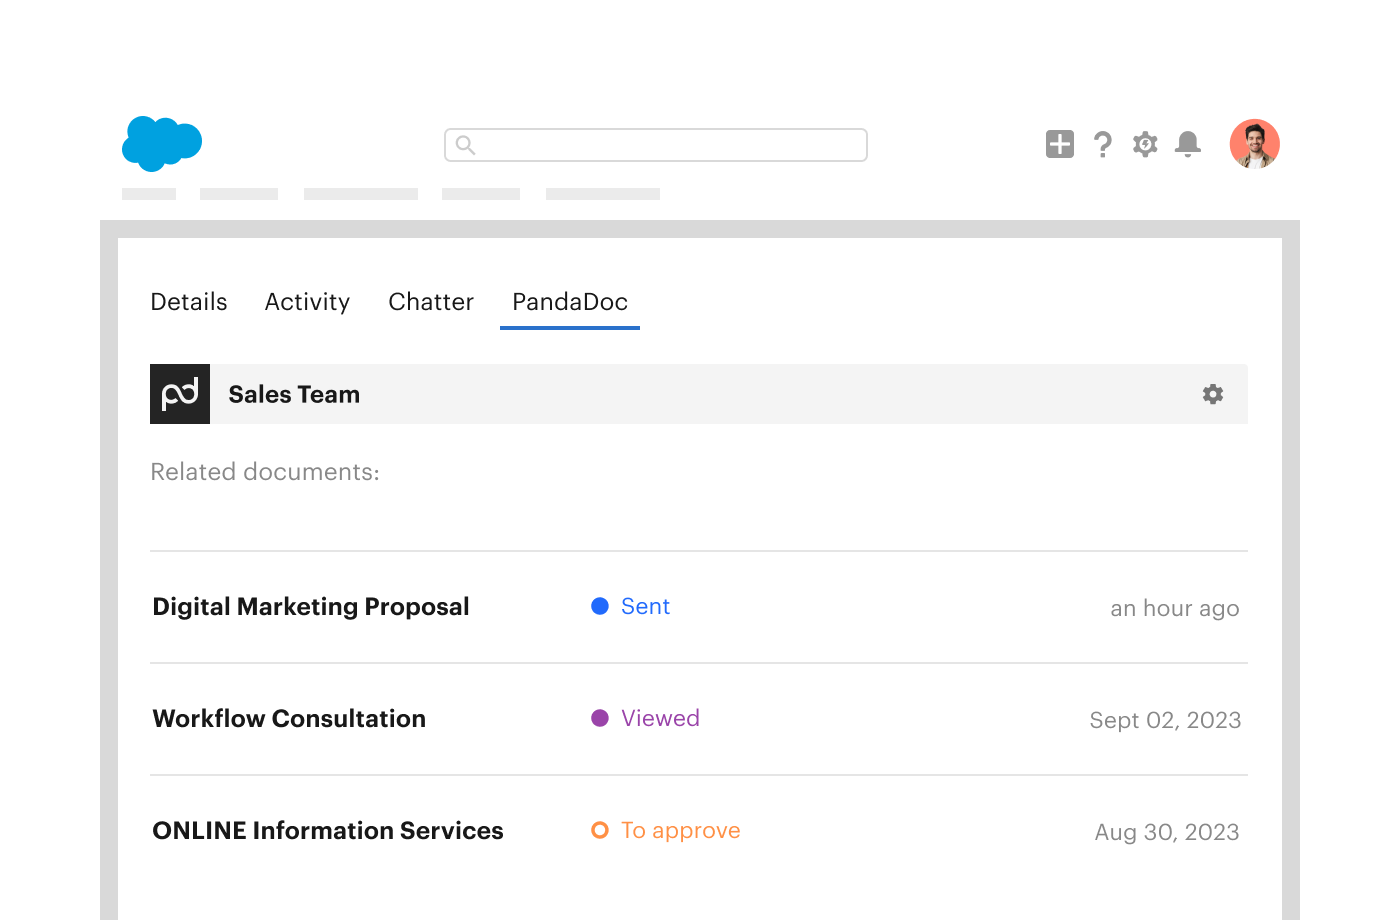The image size is (1400, 920).
Task: Open the user profile avatar
Action: [x=1255, y=144]
